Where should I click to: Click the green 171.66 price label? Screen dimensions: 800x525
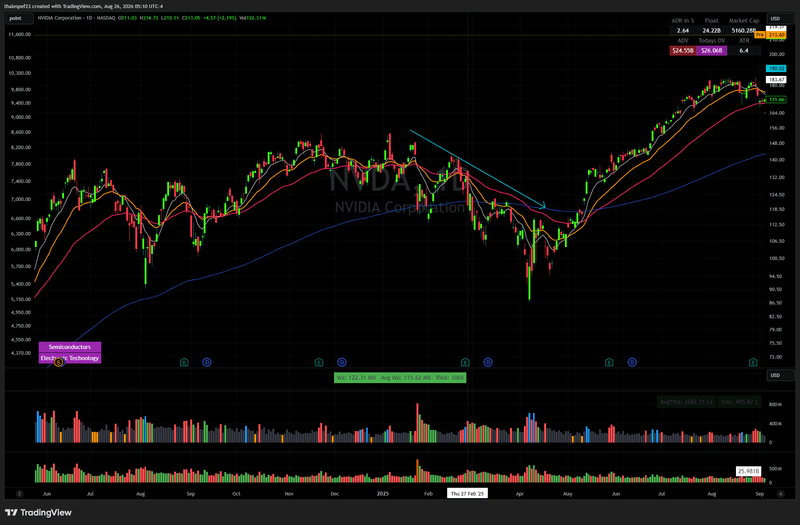pyautogui.click(x=776, y=99)
